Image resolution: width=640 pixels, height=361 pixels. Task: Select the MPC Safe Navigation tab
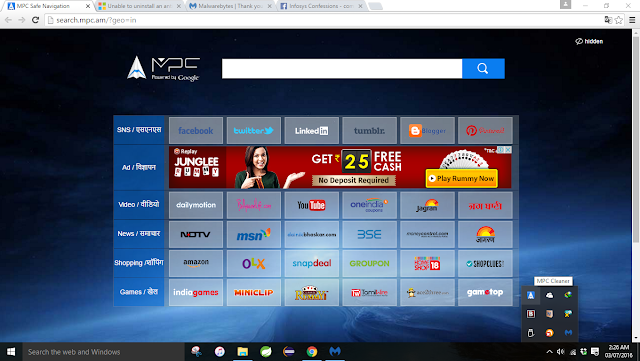tap(48, 6)
